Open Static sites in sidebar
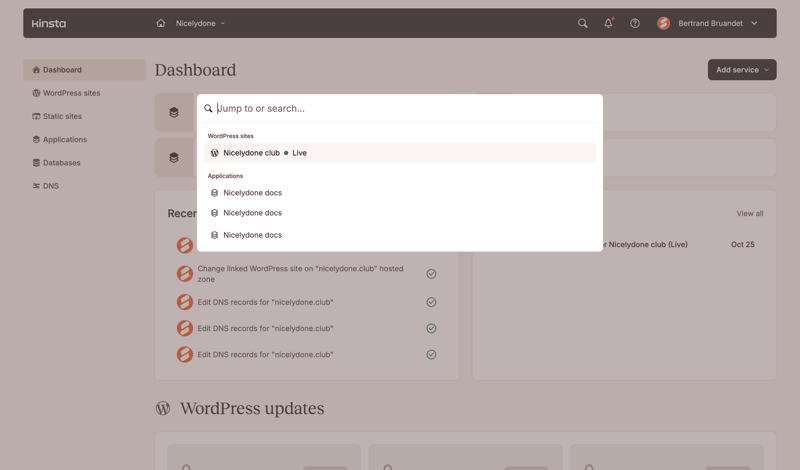This screenshot has height=470, width=800. (x=62, y=116)
